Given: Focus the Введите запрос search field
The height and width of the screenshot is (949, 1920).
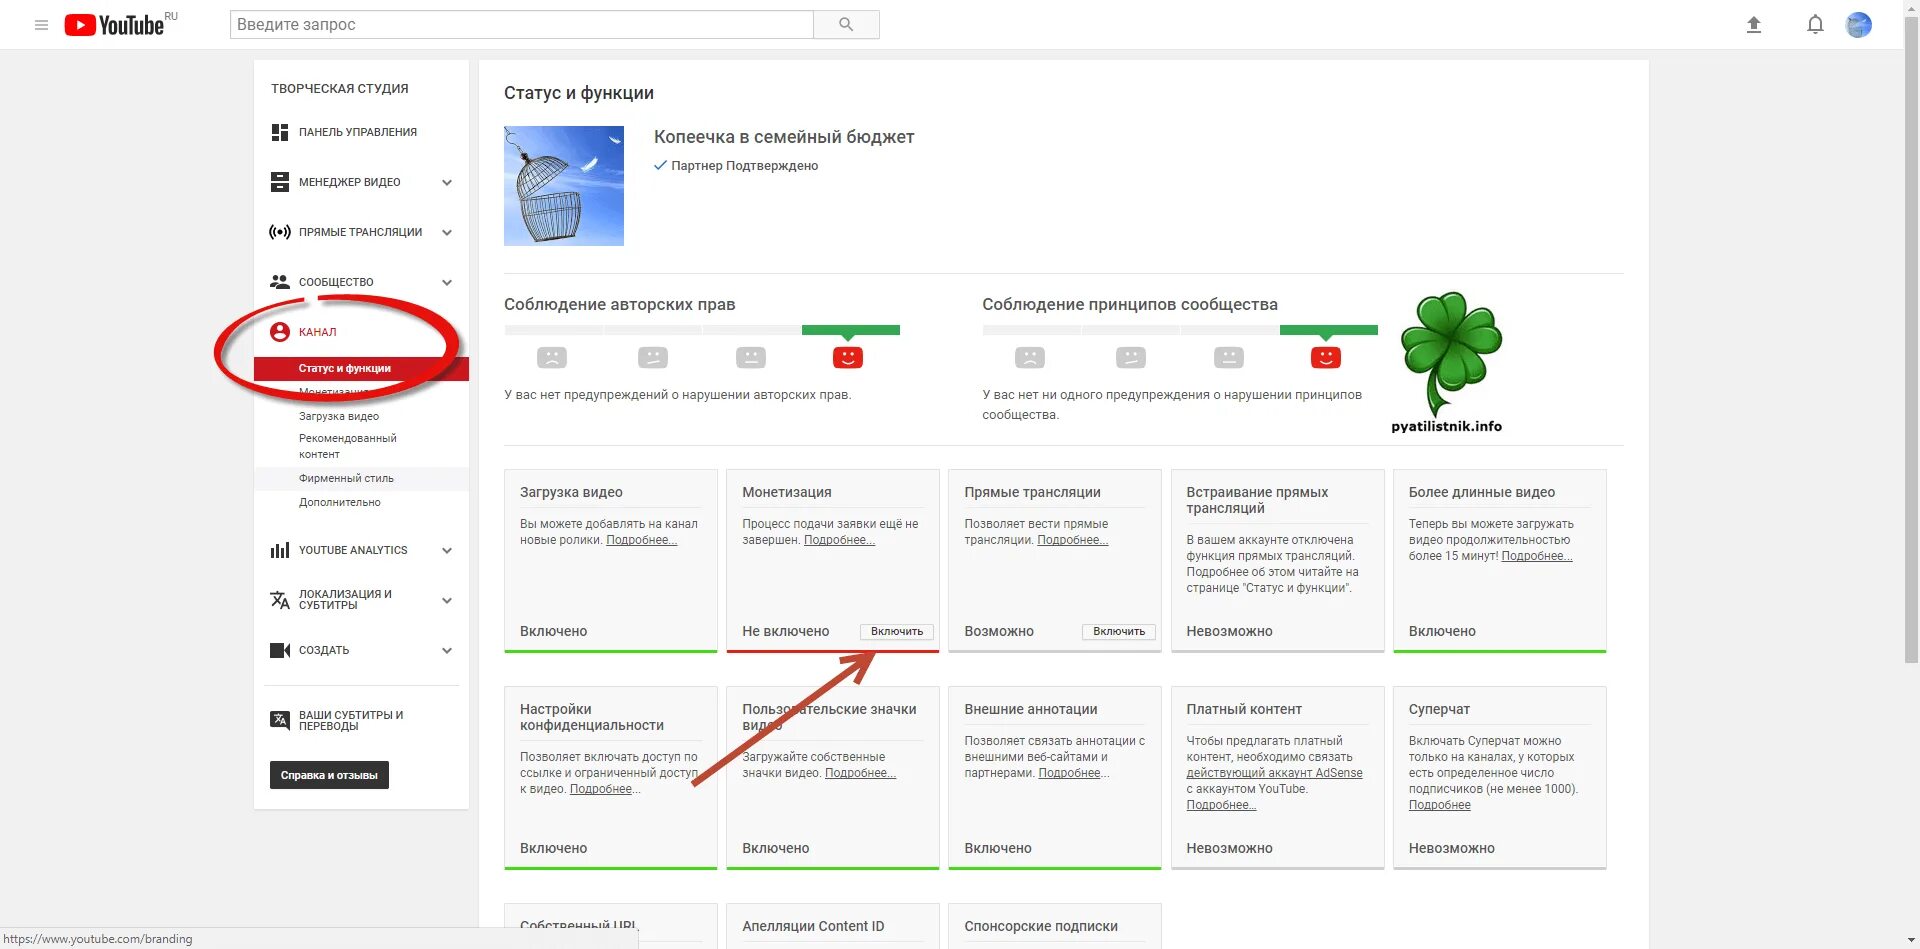Looking at the screenshot, I should (522, 24).
